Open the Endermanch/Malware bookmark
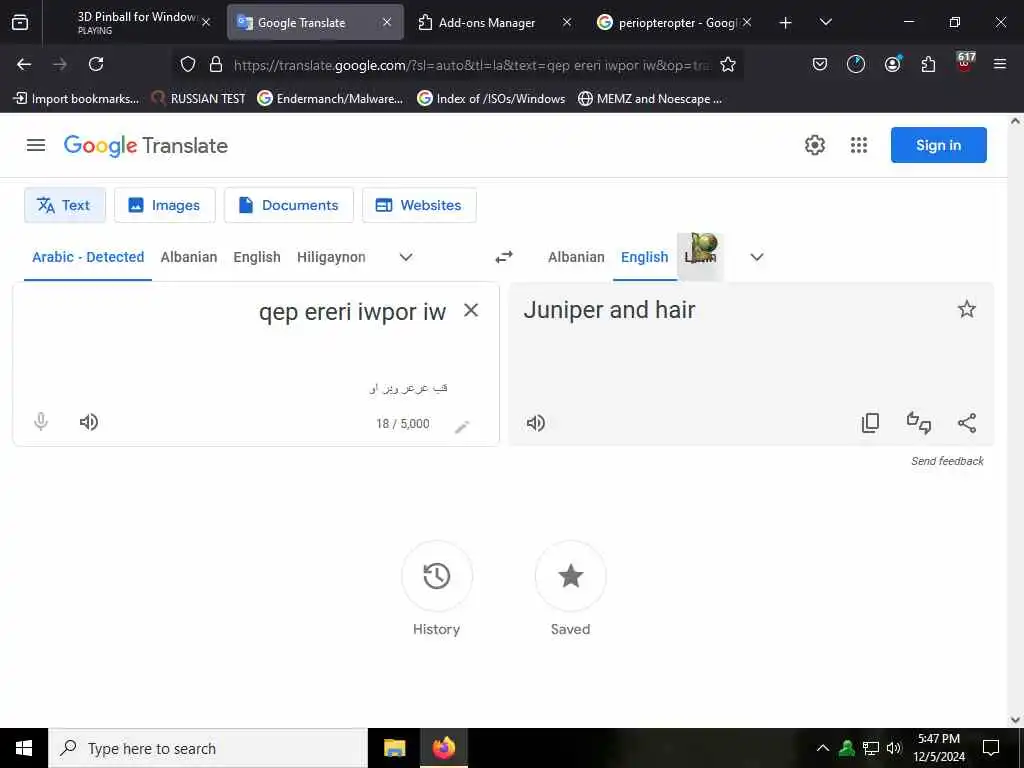Image resolution: width=1024 pixels, height=768 pixels. (330, 99)
